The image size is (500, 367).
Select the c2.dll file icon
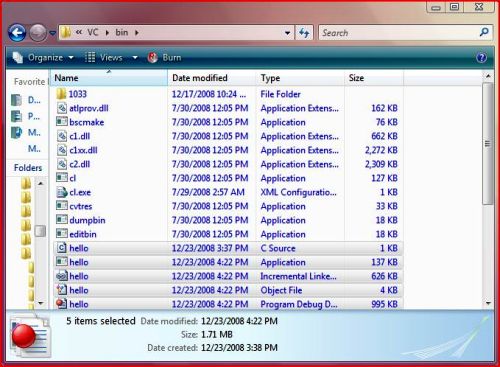point(62,164)
